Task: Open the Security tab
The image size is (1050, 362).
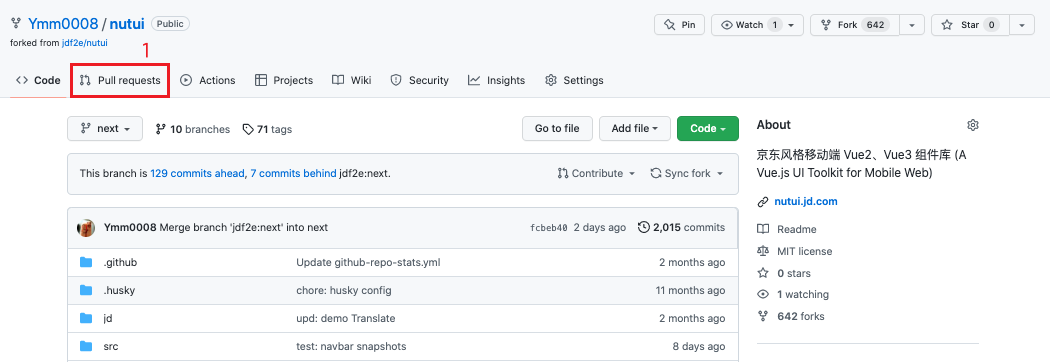Action: 420,80
